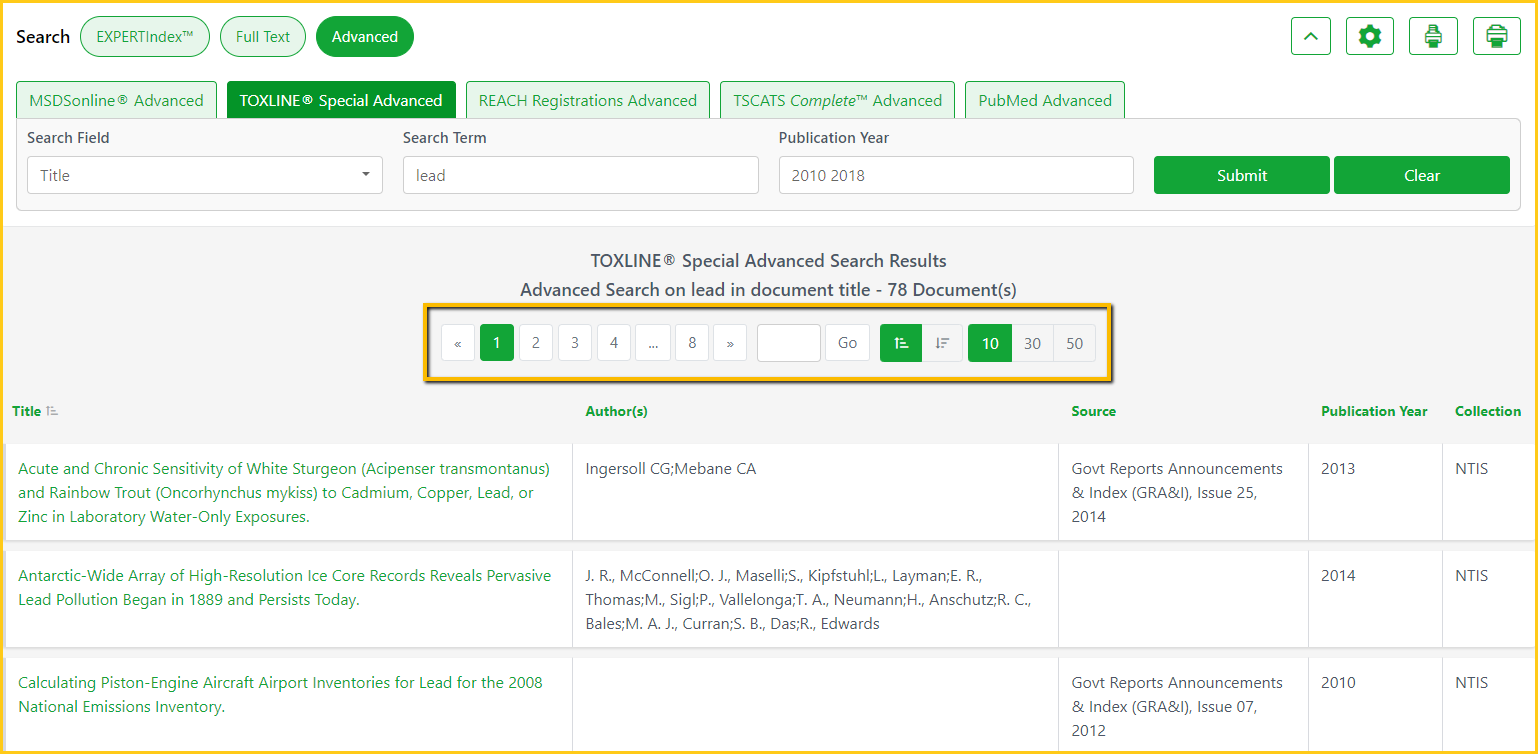Show 50 results per page
Viewport: 1538px width, 754px height.
point(1074,343)
